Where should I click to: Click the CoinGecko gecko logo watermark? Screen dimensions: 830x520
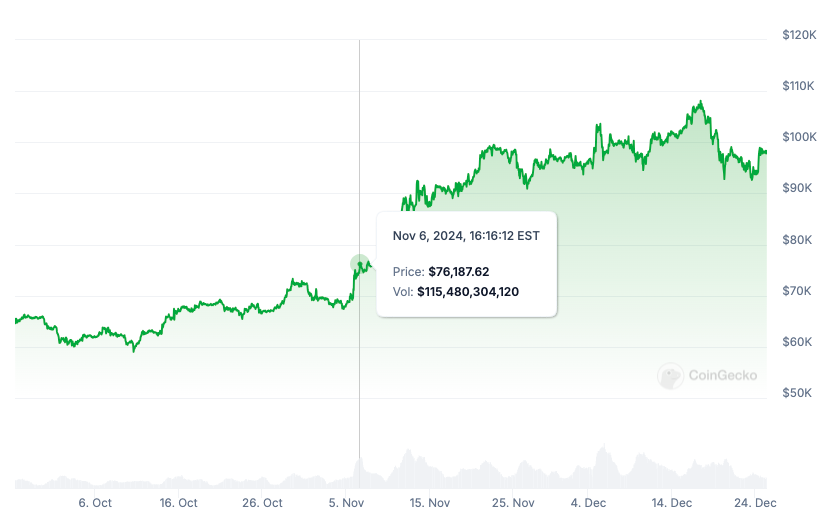[671, 376]
